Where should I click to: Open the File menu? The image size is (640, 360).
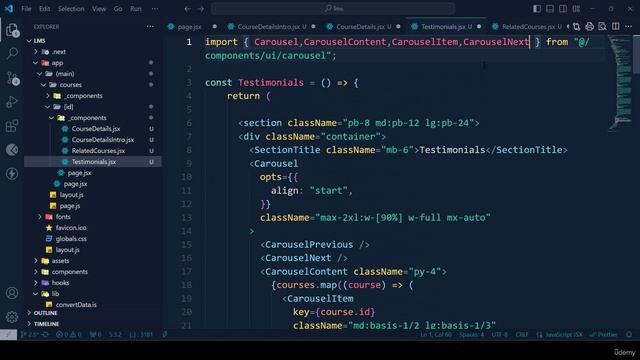click(x=27, y=9)
